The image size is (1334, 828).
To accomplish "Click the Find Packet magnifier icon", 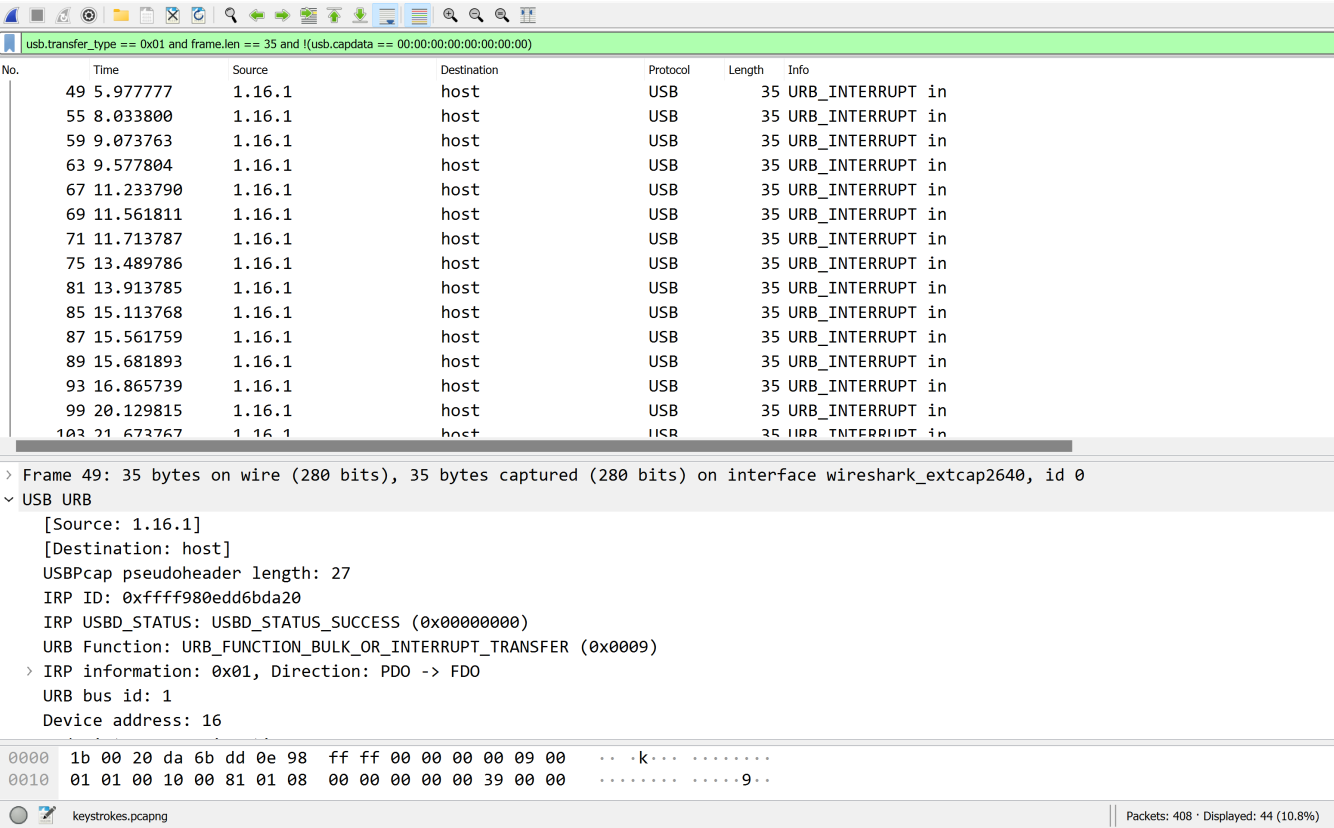I will [231, 15].
